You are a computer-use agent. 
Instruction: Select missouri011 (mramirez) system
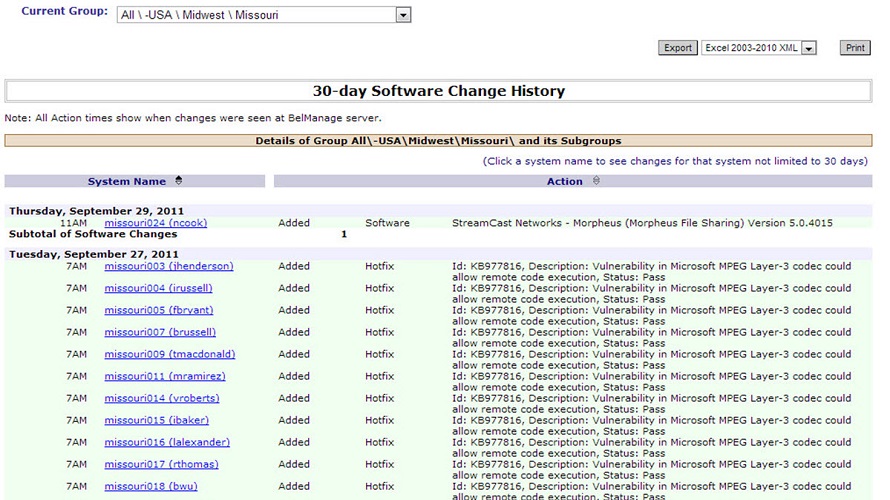click(164, 377)
